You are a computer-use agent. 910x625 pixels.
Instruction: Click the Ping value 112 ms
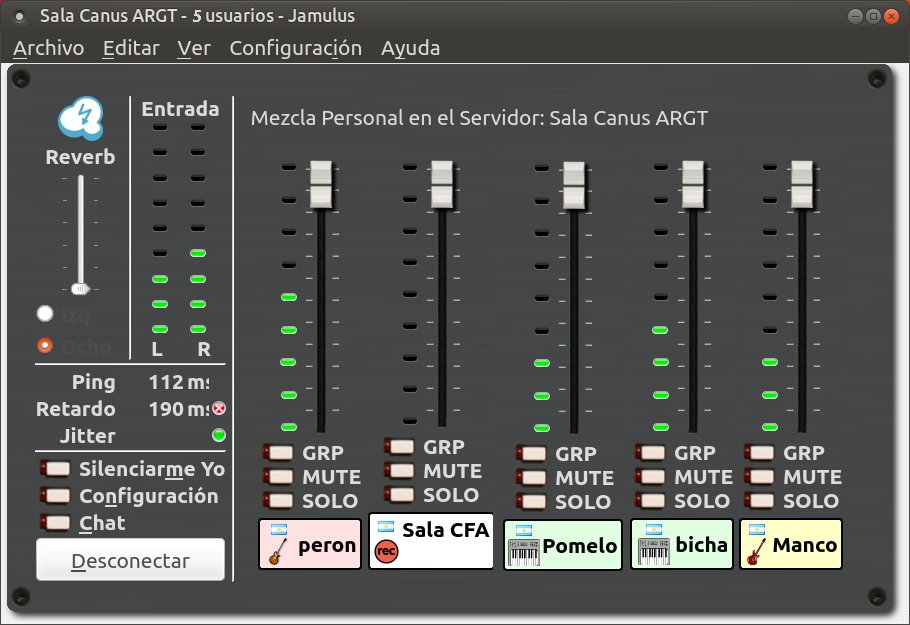coord(179,382)
